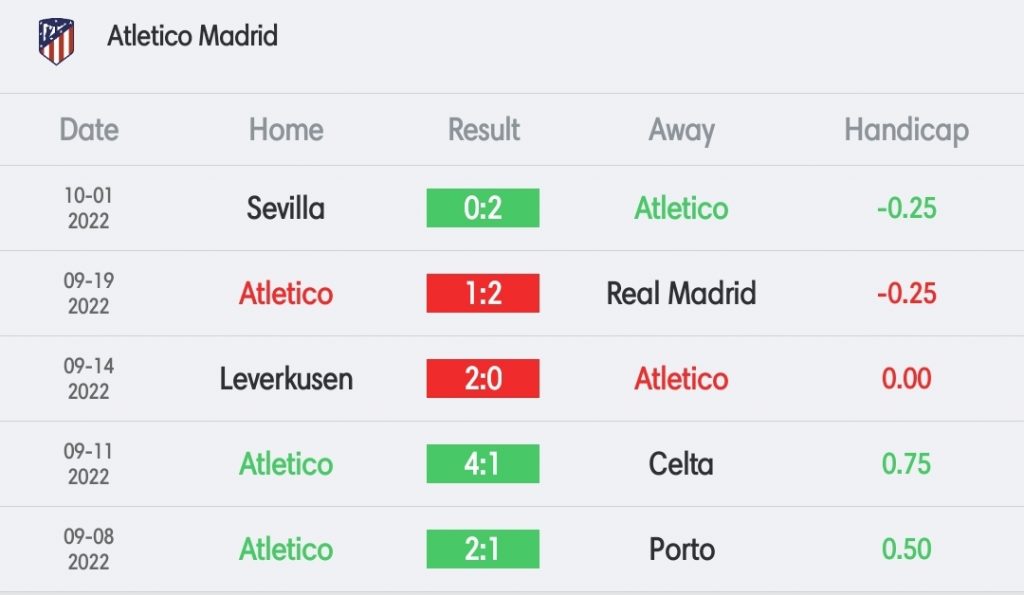1024x595 pixels.
Task: Click the green 4:1 result badge
Action: 483,464
